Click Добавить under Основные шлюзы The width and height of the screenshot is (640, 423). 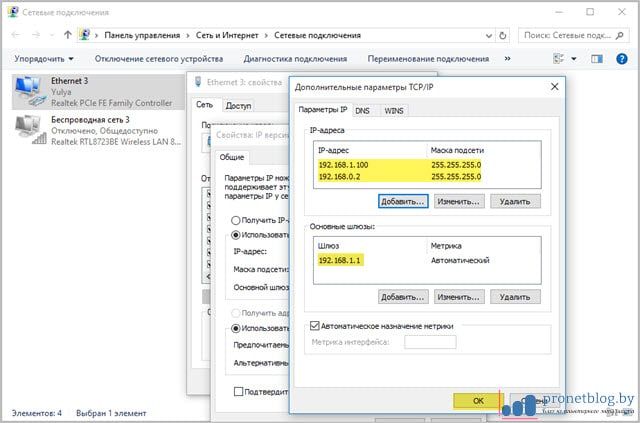pyautogui.click(x=403, y=297)
